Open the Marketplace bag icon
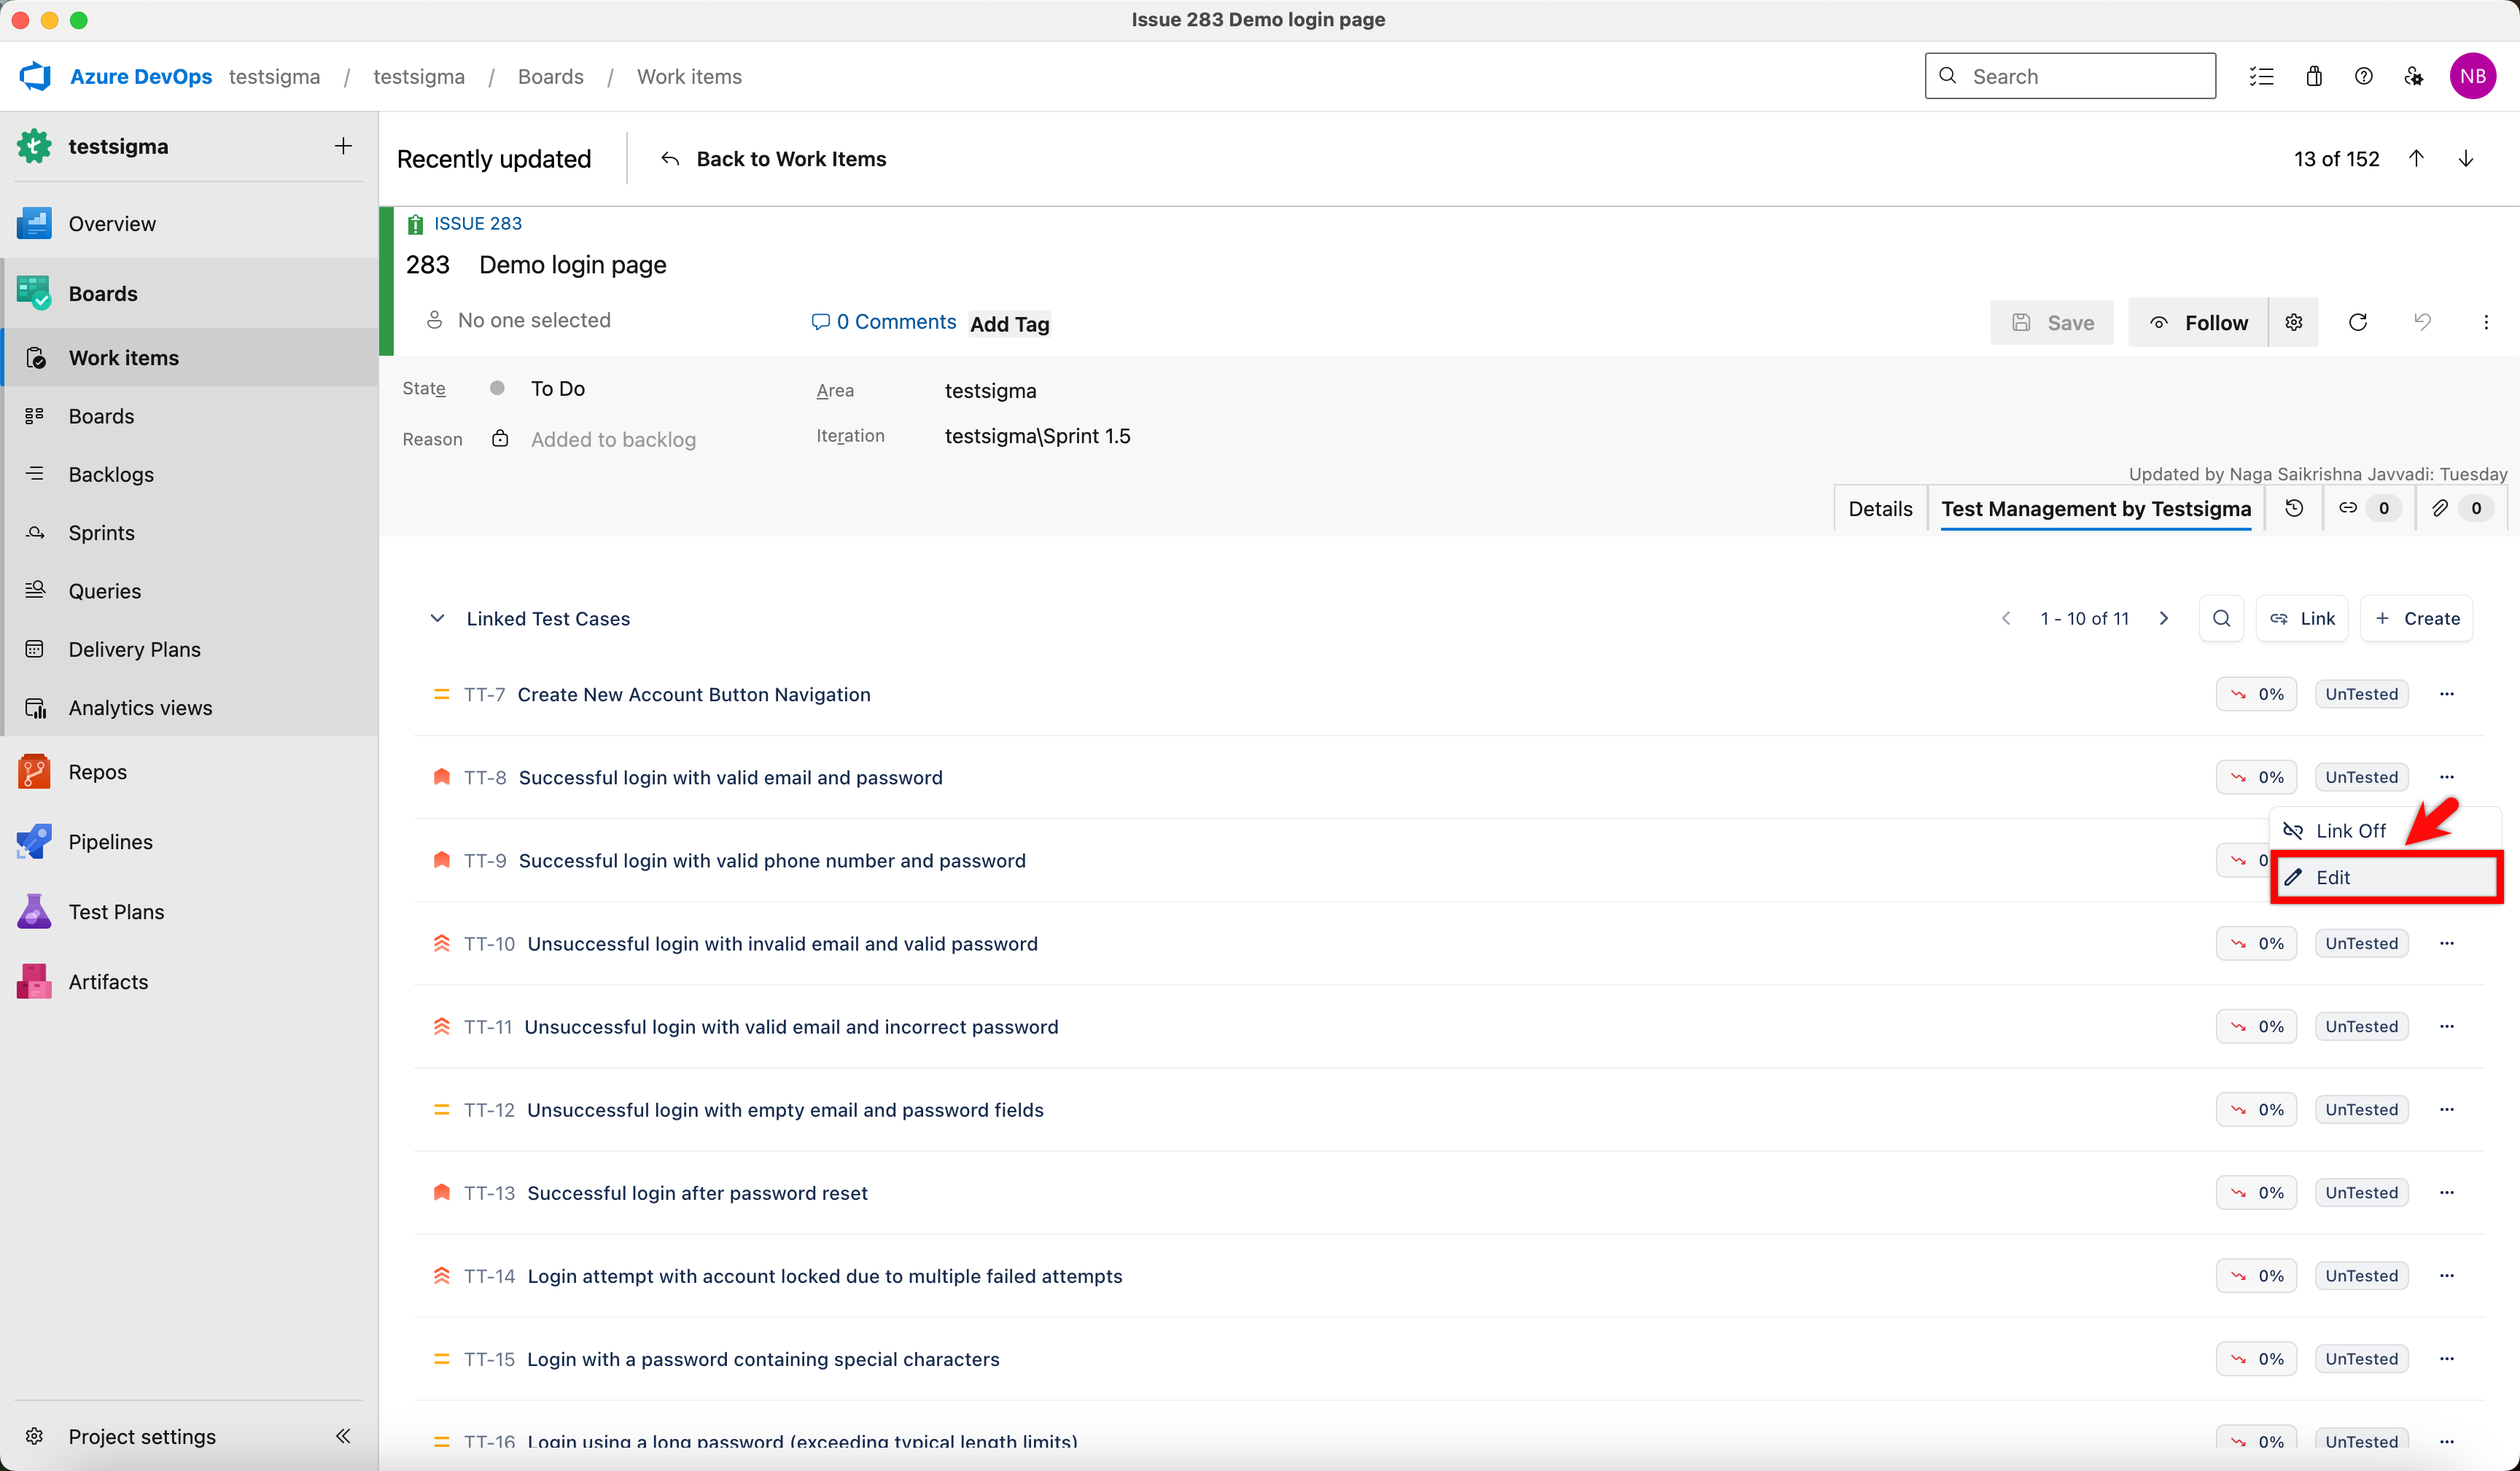2520x1471 pixels. pyautogui.click(x=2315, y=75)
